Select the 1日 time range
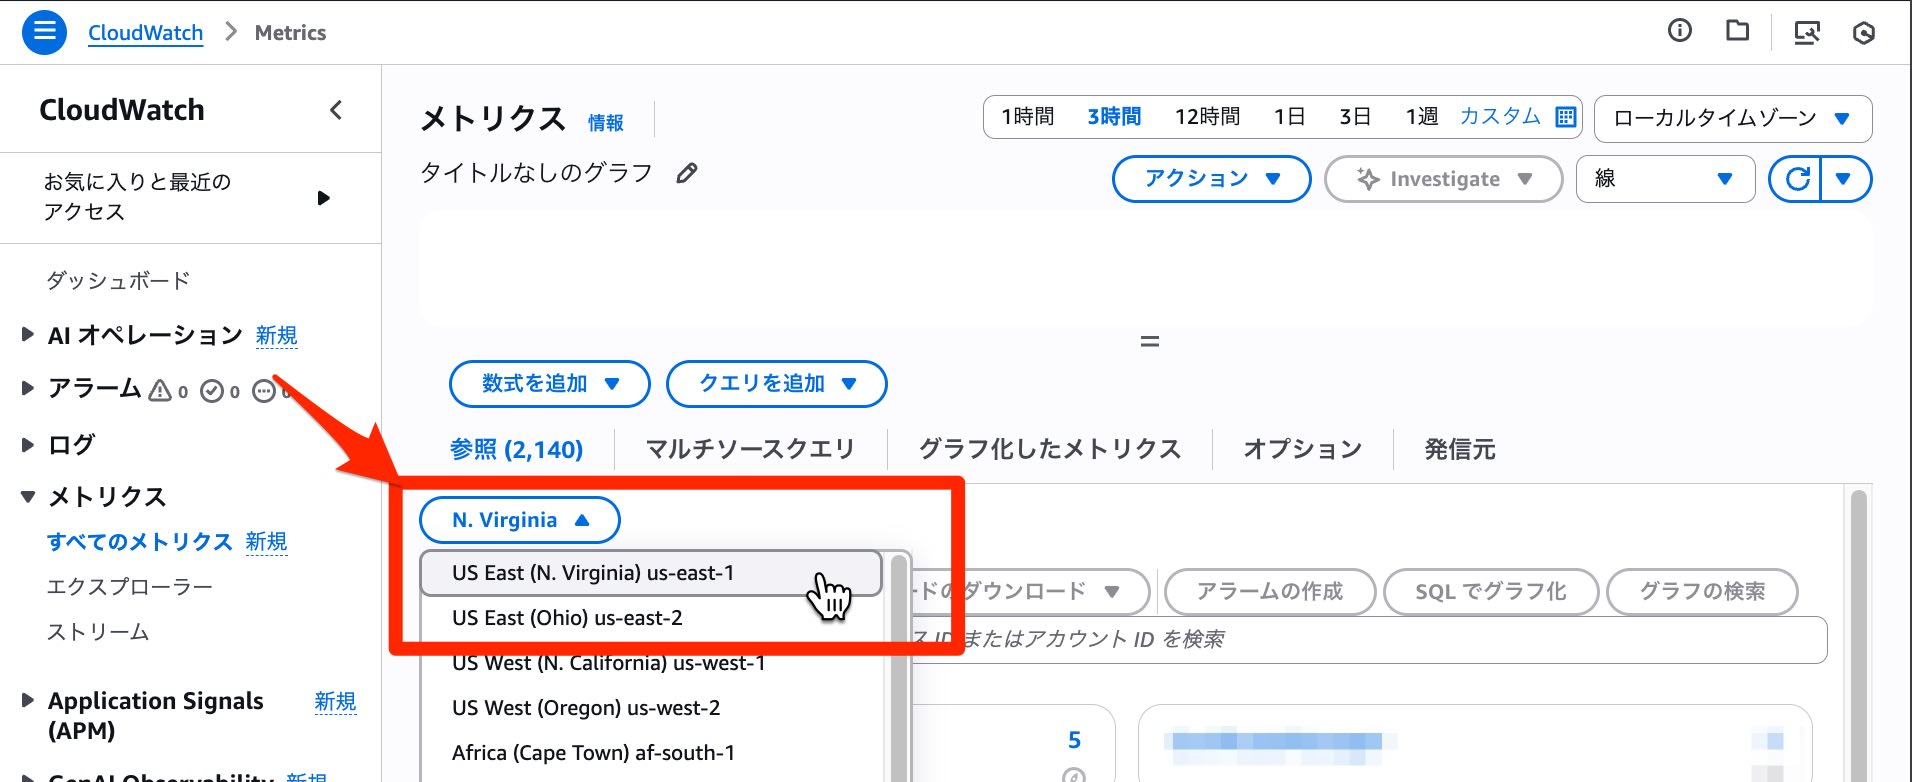The image size is (1912, 782). tap(1289, 117)
